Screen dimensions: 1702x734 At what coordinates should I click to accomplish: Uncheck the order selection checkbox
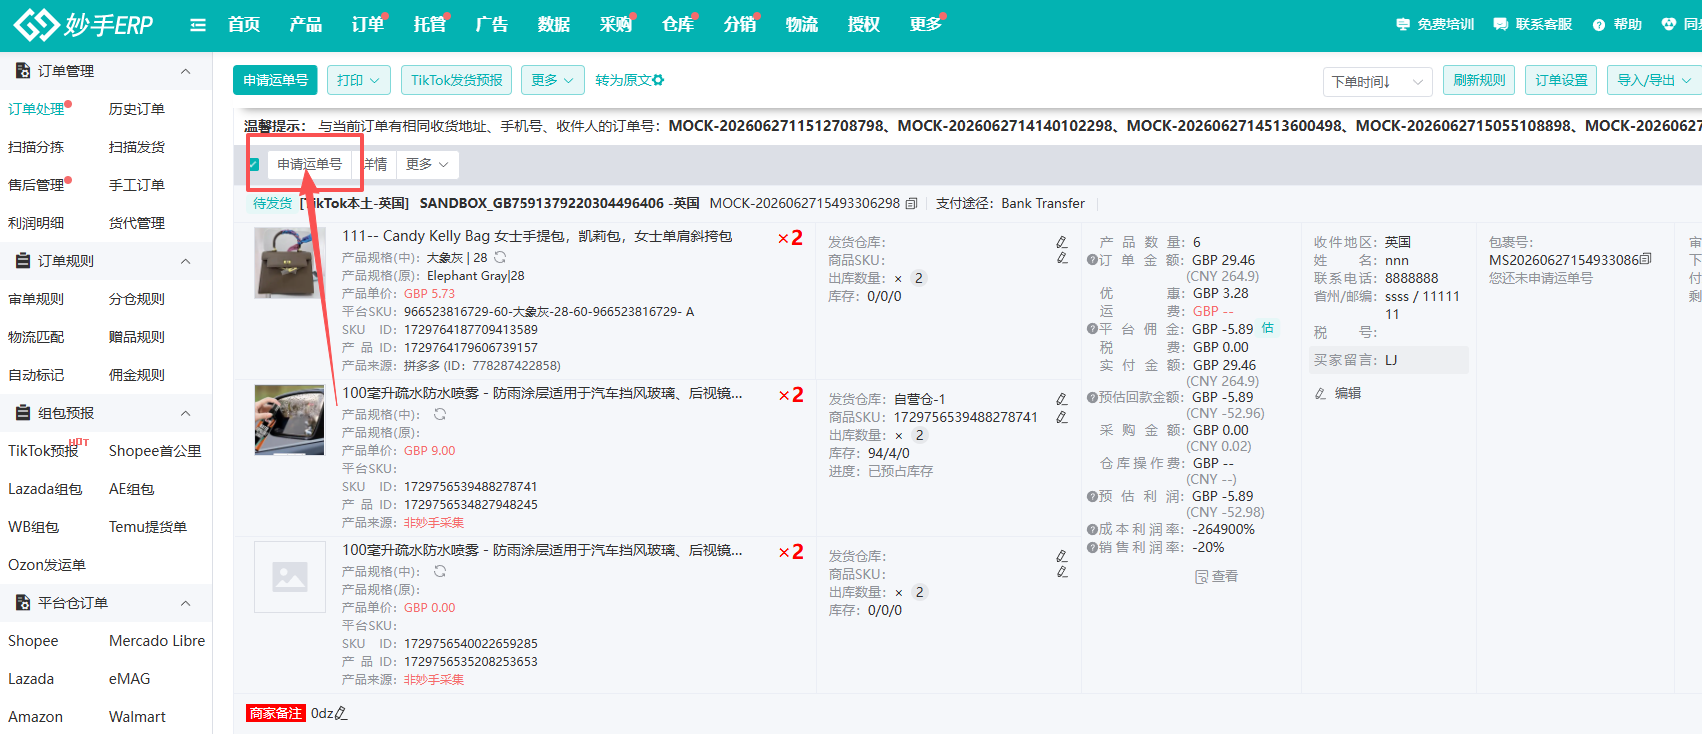click(254, 164)
